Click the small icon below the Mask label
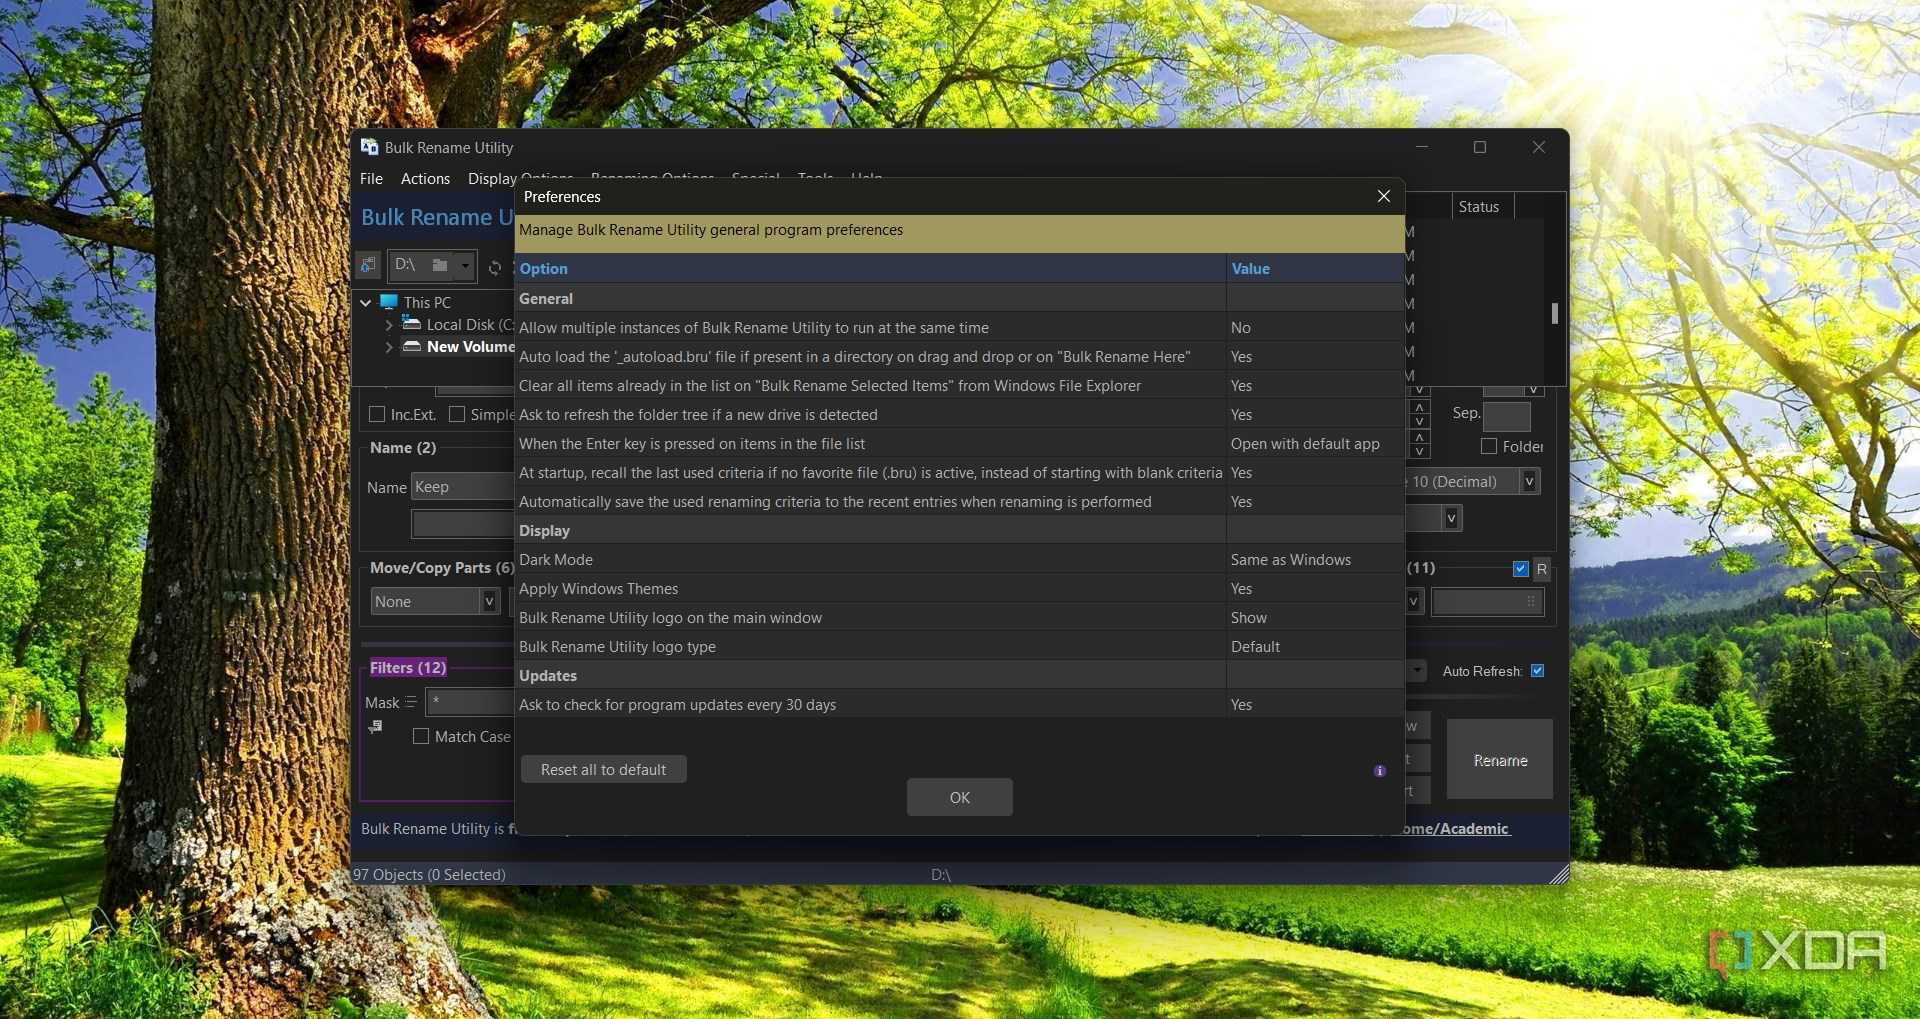Screen dimensions: 1920x1019 (x=375, y=727)
